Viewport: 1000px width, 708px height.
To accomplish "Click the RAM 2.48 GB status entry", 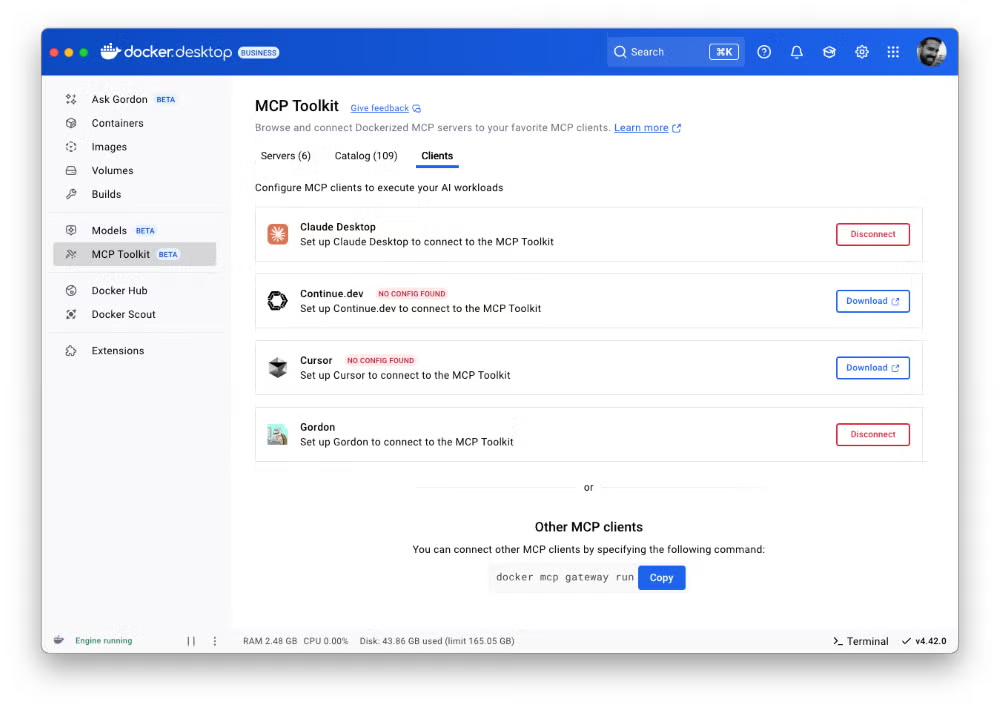I will pos(270,641).
